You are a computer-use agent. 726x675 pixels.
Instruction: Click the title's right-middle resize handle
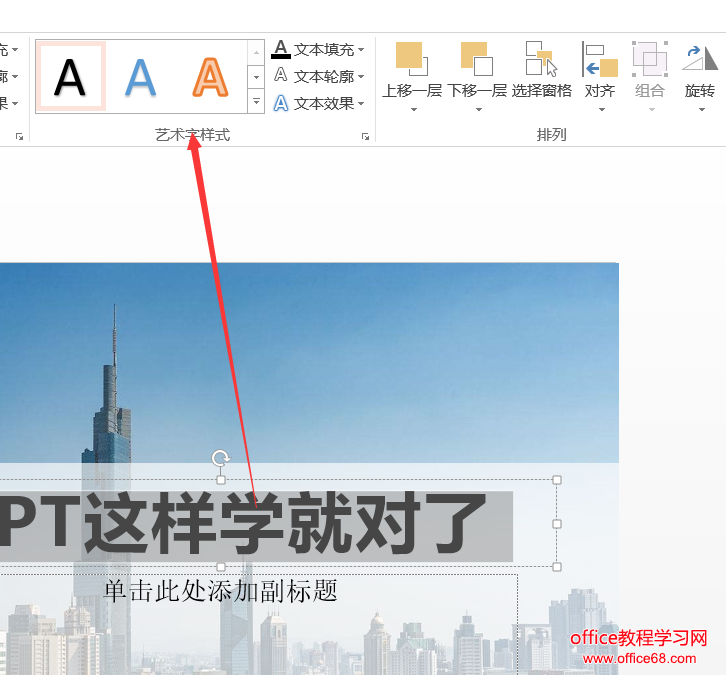(557, 524)
